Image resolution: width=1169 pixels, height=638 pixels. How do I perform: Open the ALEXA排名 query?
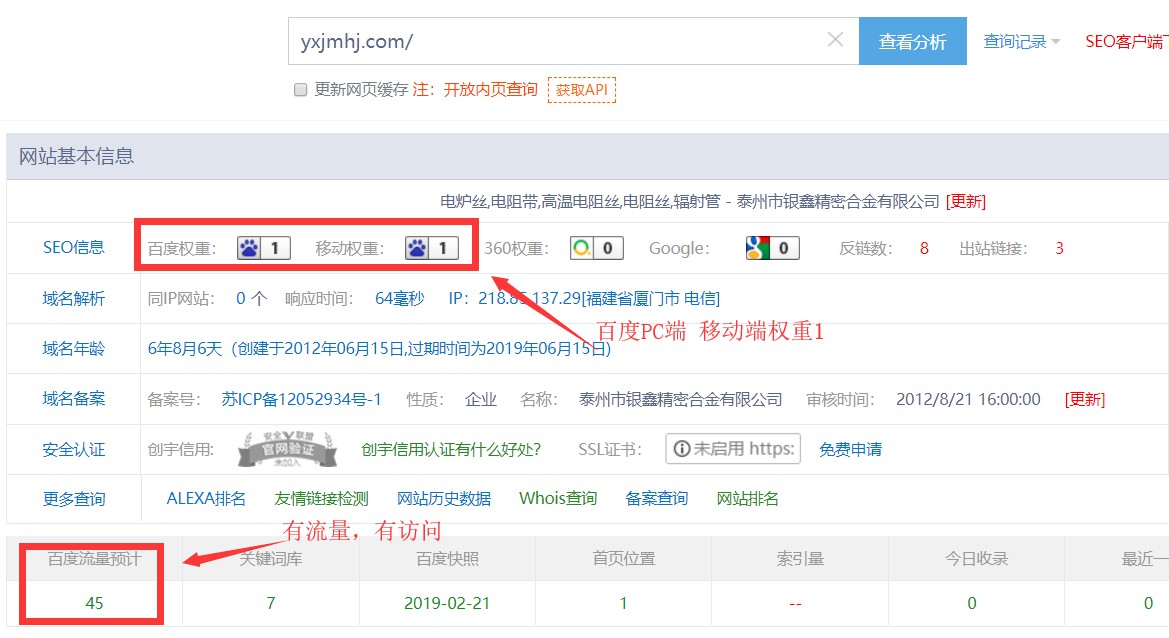tap(206, 499)
